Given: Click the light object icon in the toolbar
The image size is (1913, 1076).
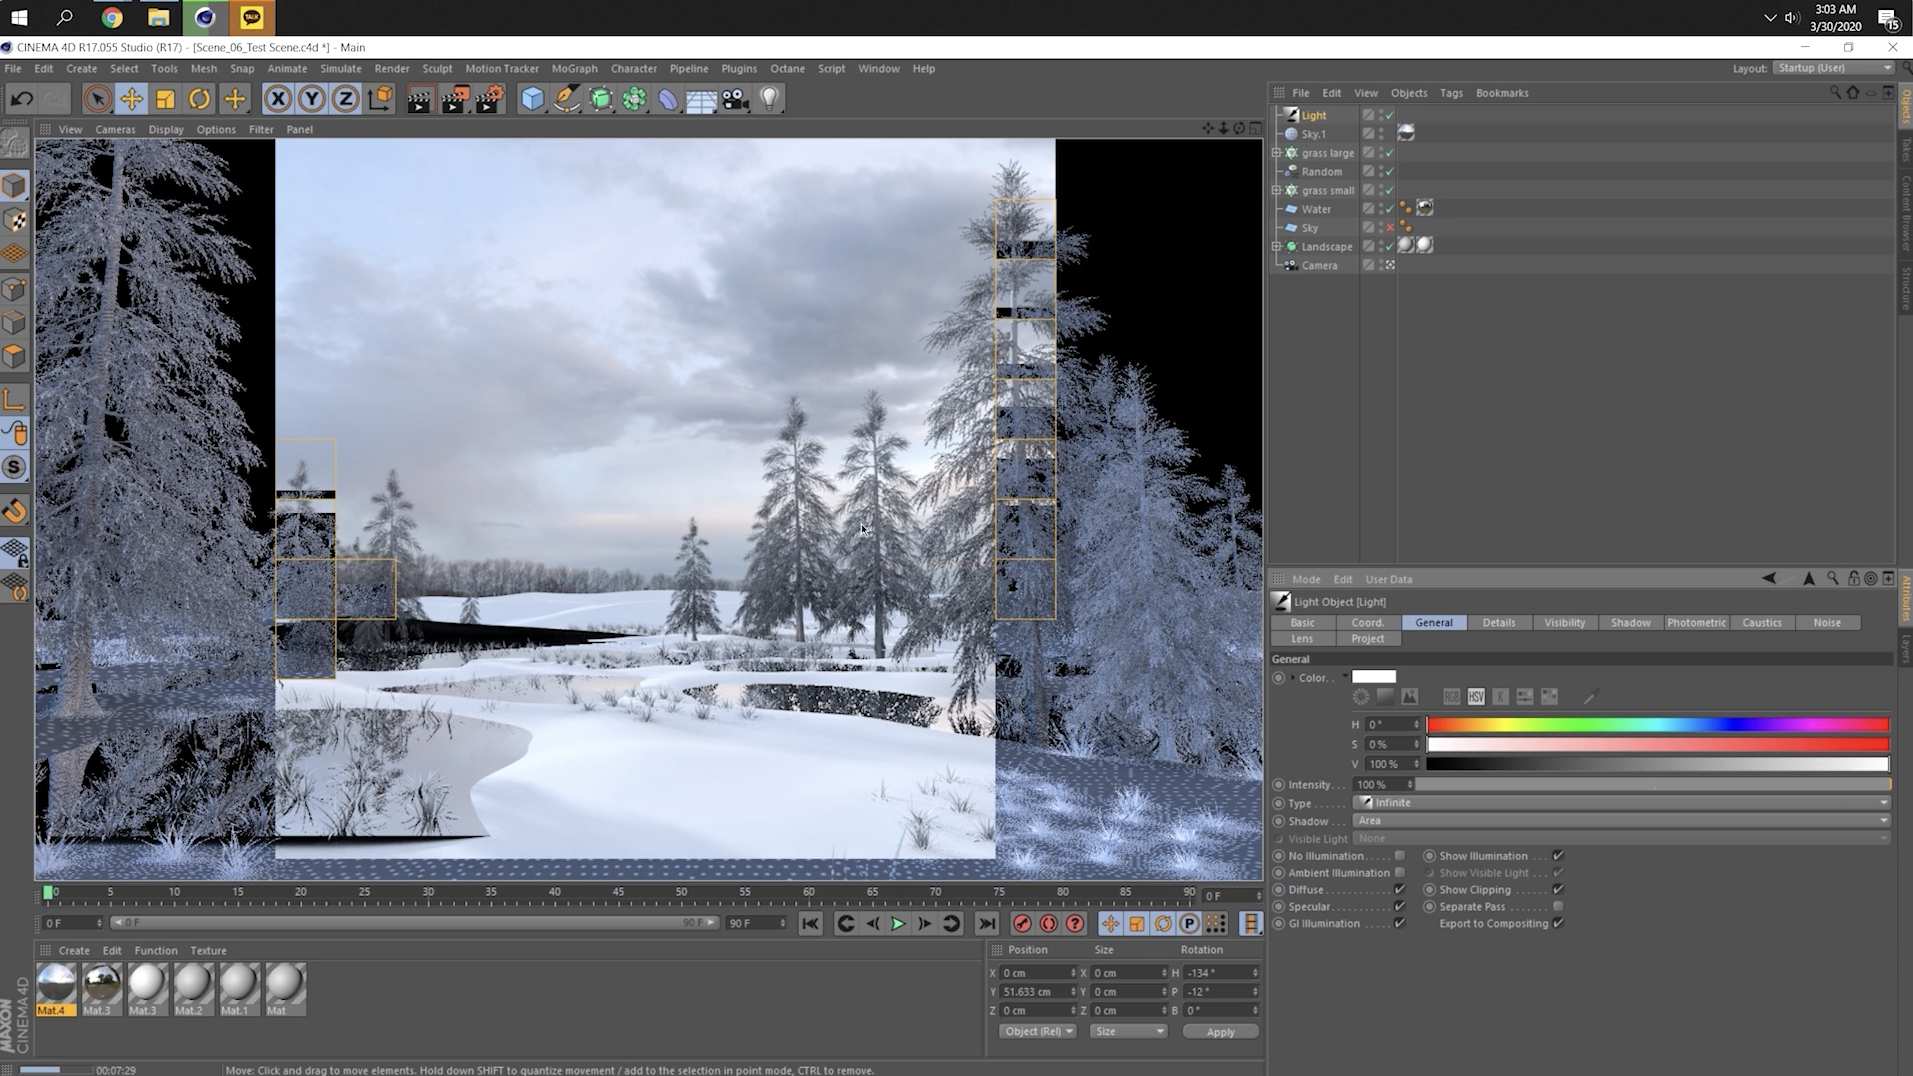Looking at the screenshot, I should click(769, 98).
